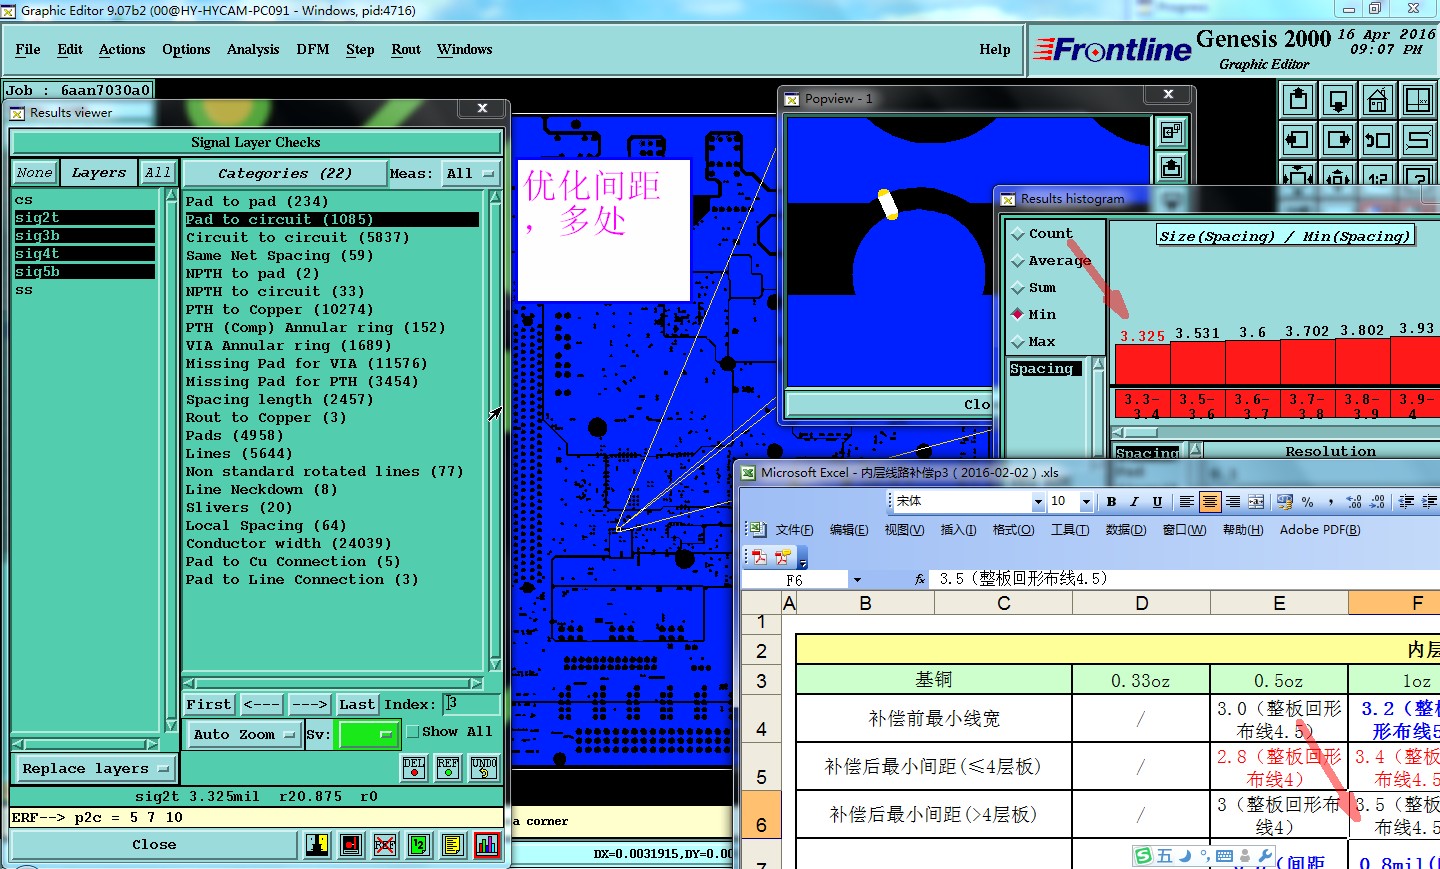Click Excel formula bar content

1184,579
